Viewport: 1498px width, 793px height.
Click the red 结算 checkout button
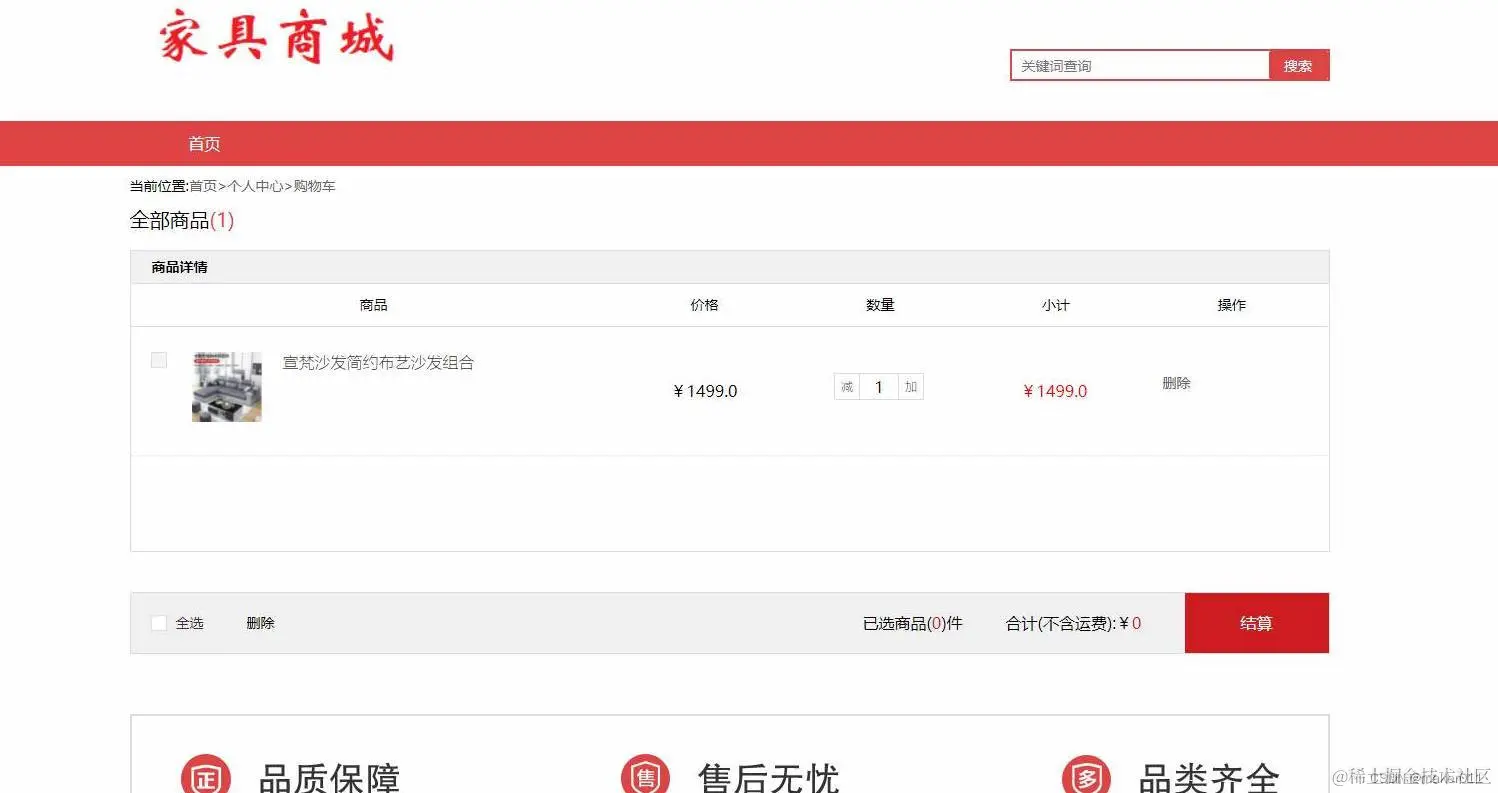pyautogui.click(x=1257, y=623)
